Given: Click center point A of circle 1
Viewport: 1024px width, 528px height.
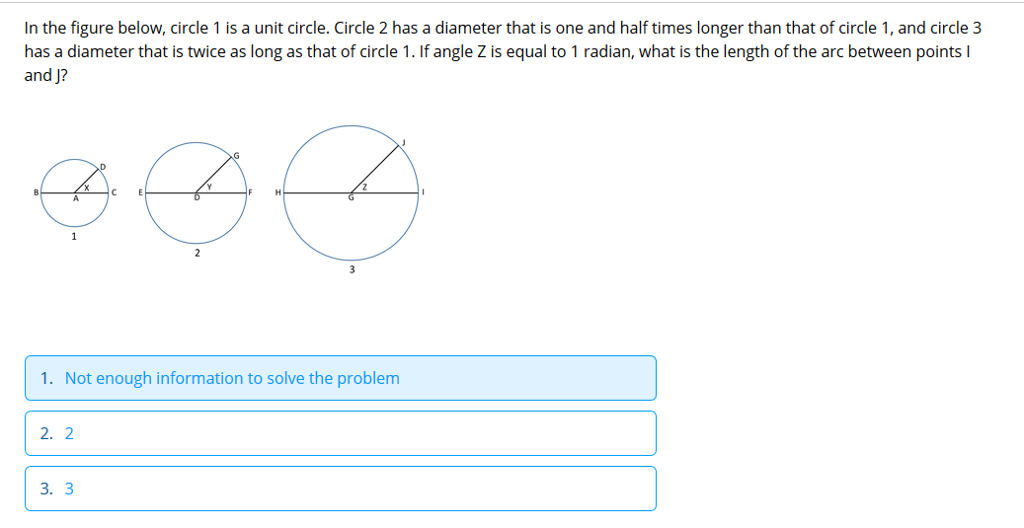Looking at the screenshot, I should pyautogui.click(x=75, y=199).
